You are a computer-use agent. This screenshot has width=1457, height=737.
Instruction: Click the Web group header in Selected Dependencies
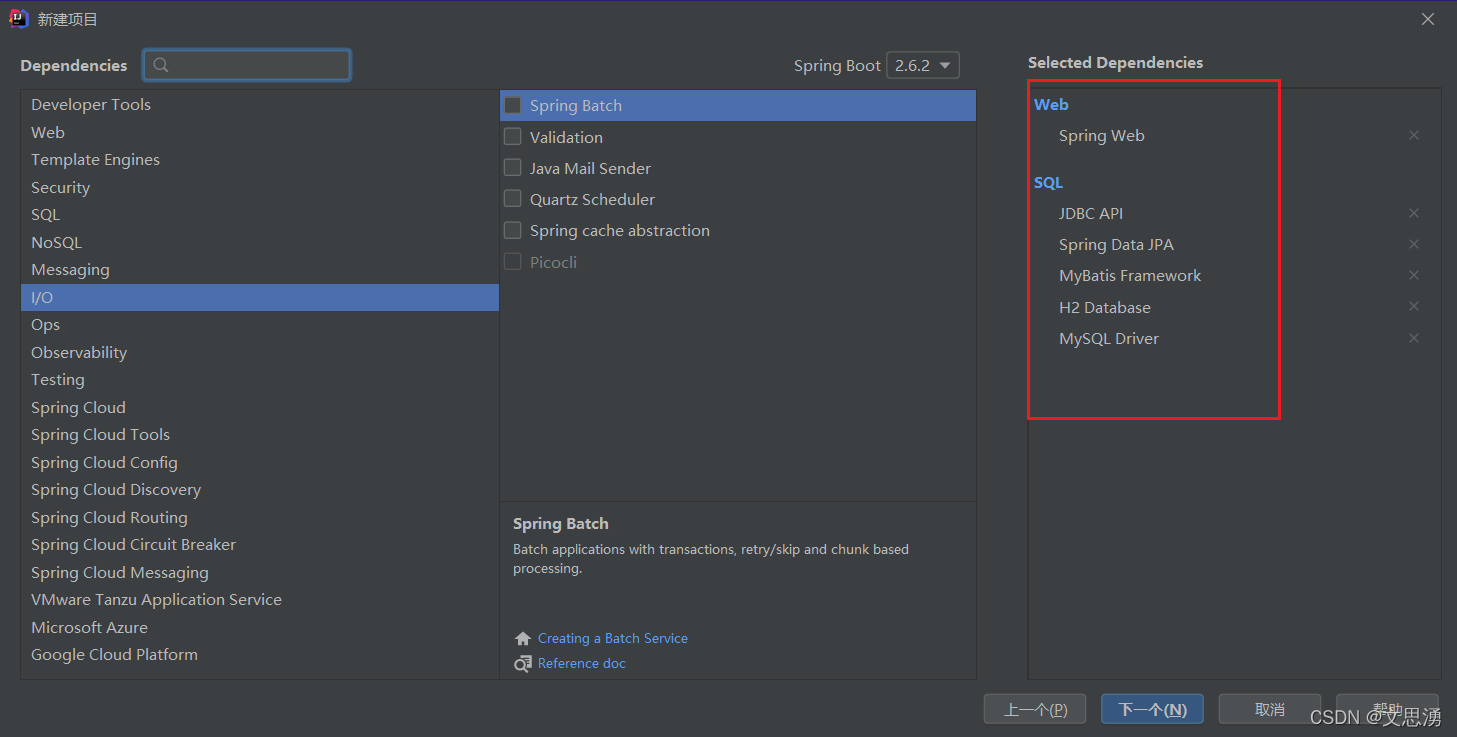(x=1051, y=104)
